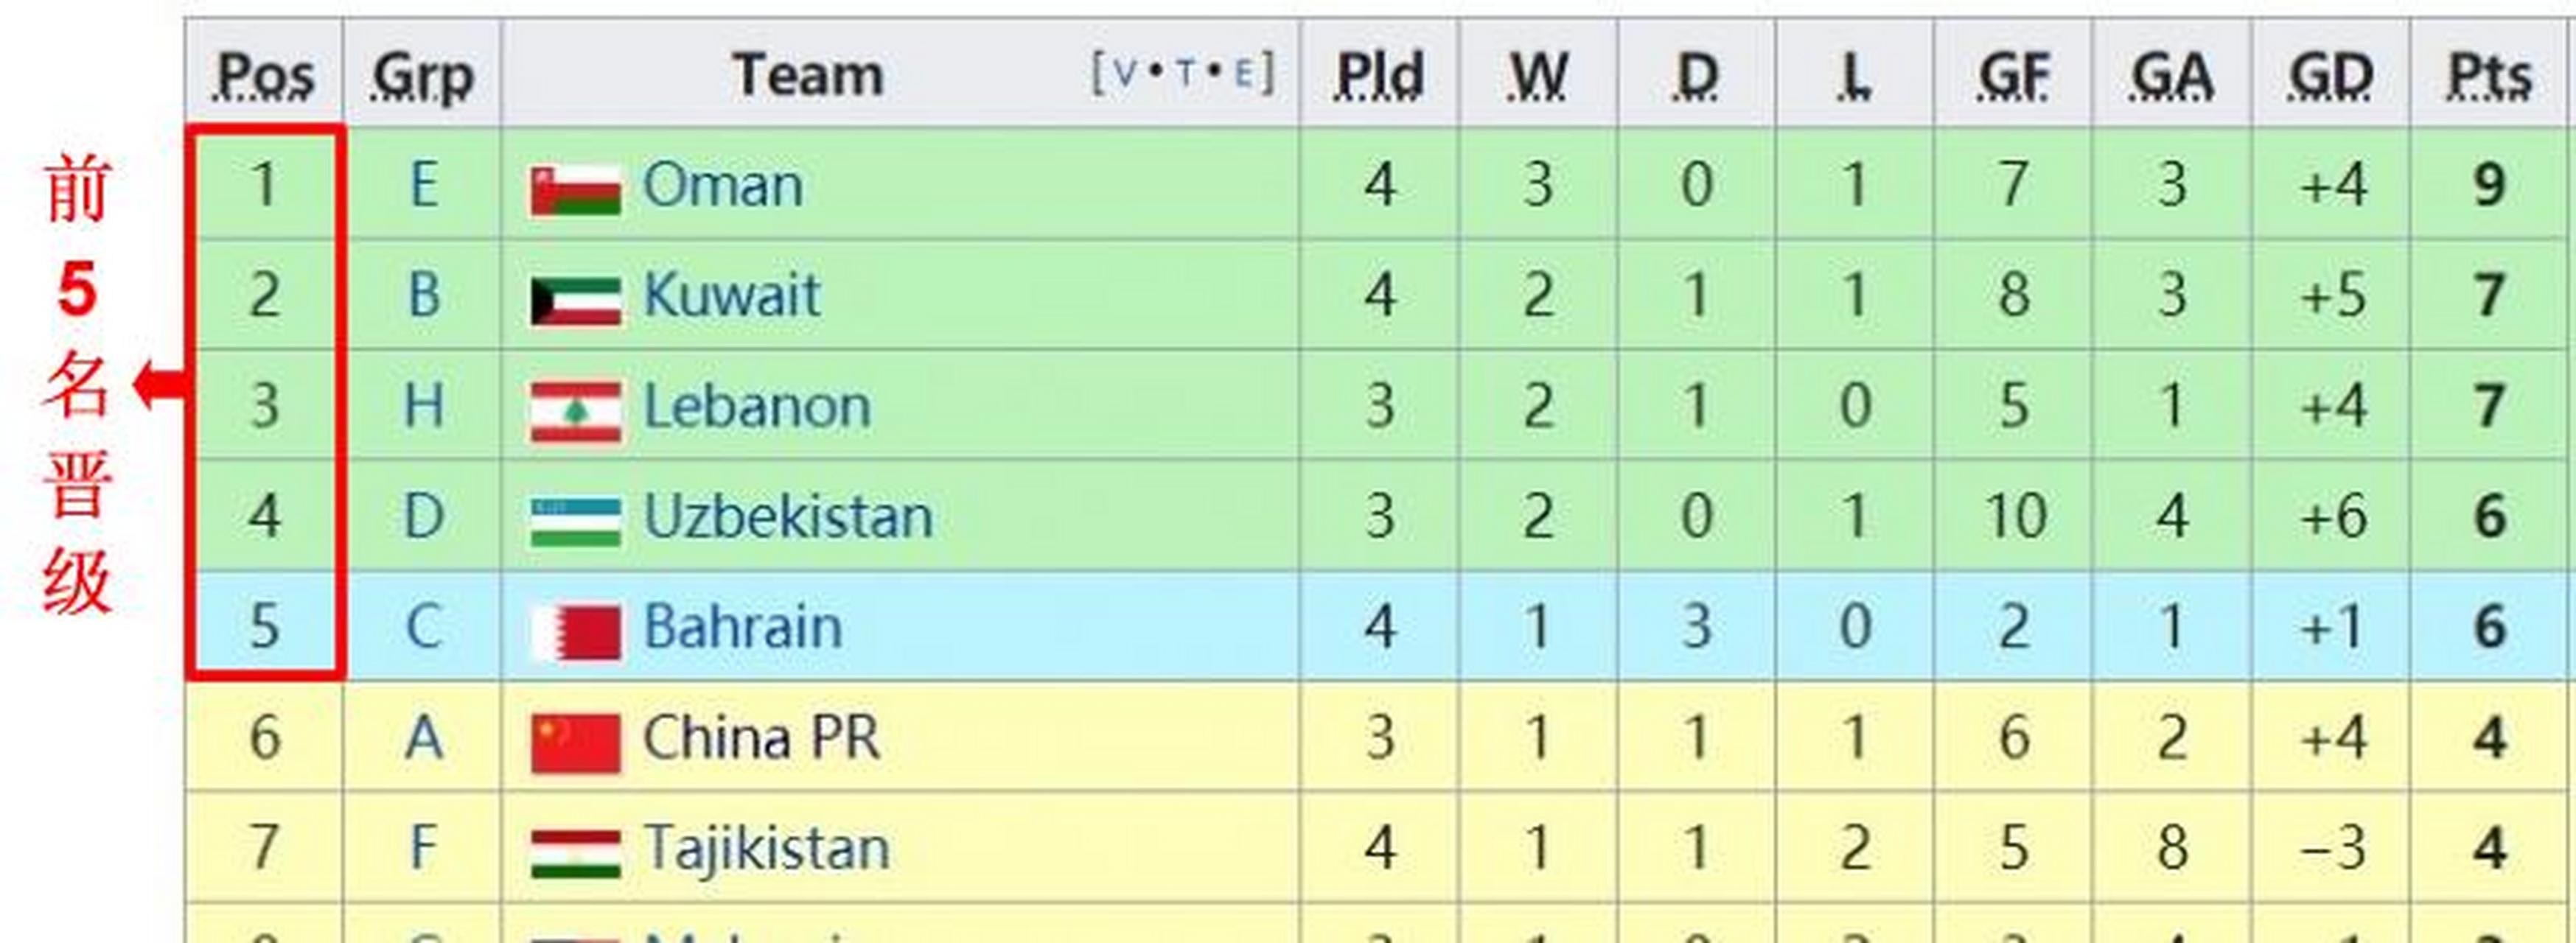Open the Kuwait team link

[731, 296]
